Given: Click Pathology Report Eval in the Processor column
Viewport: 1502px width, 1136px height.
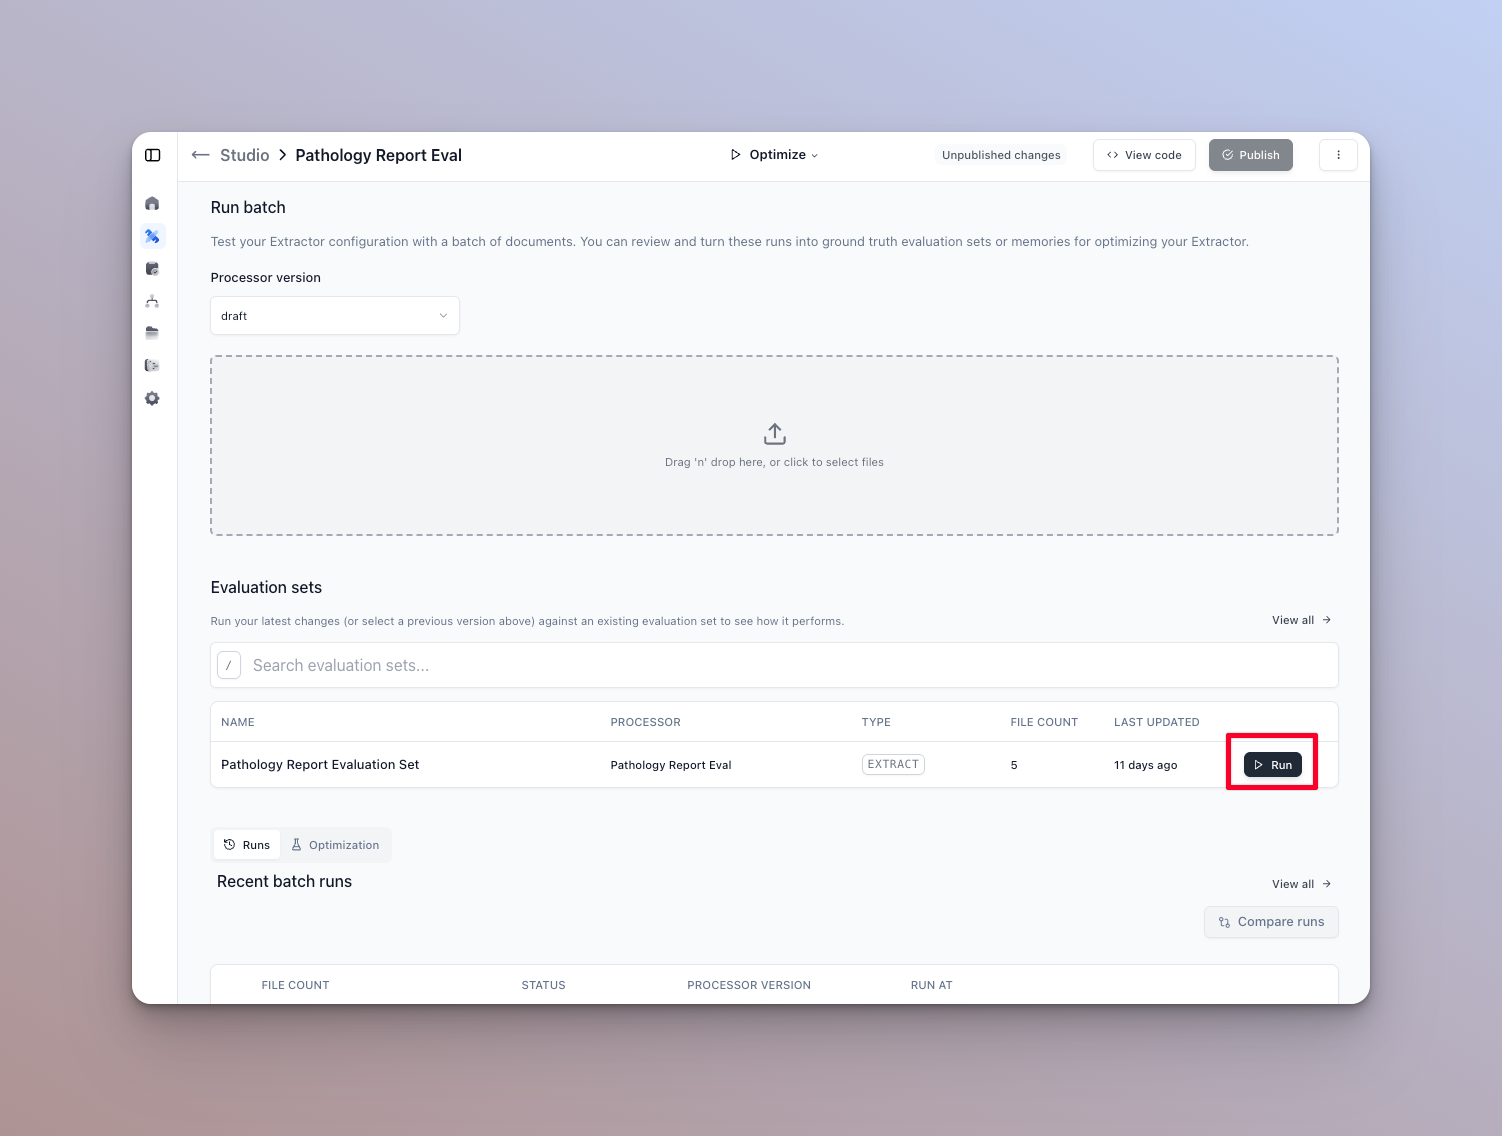Looking at the screenshot, I should click(x=671, y=765).
